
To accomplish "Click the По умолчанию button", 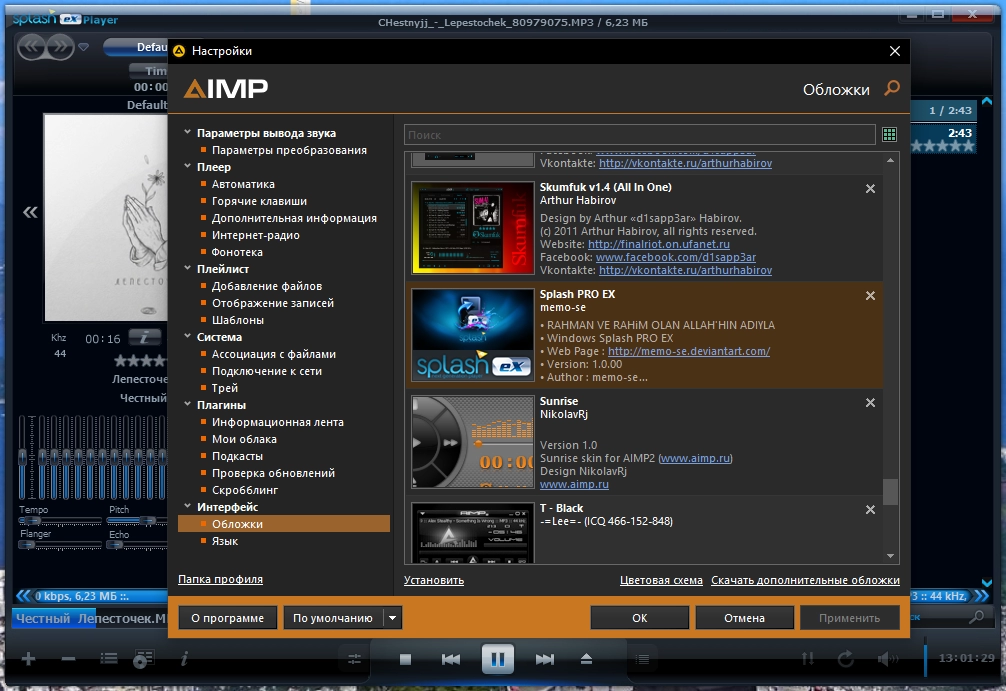I will coord(333,618).
